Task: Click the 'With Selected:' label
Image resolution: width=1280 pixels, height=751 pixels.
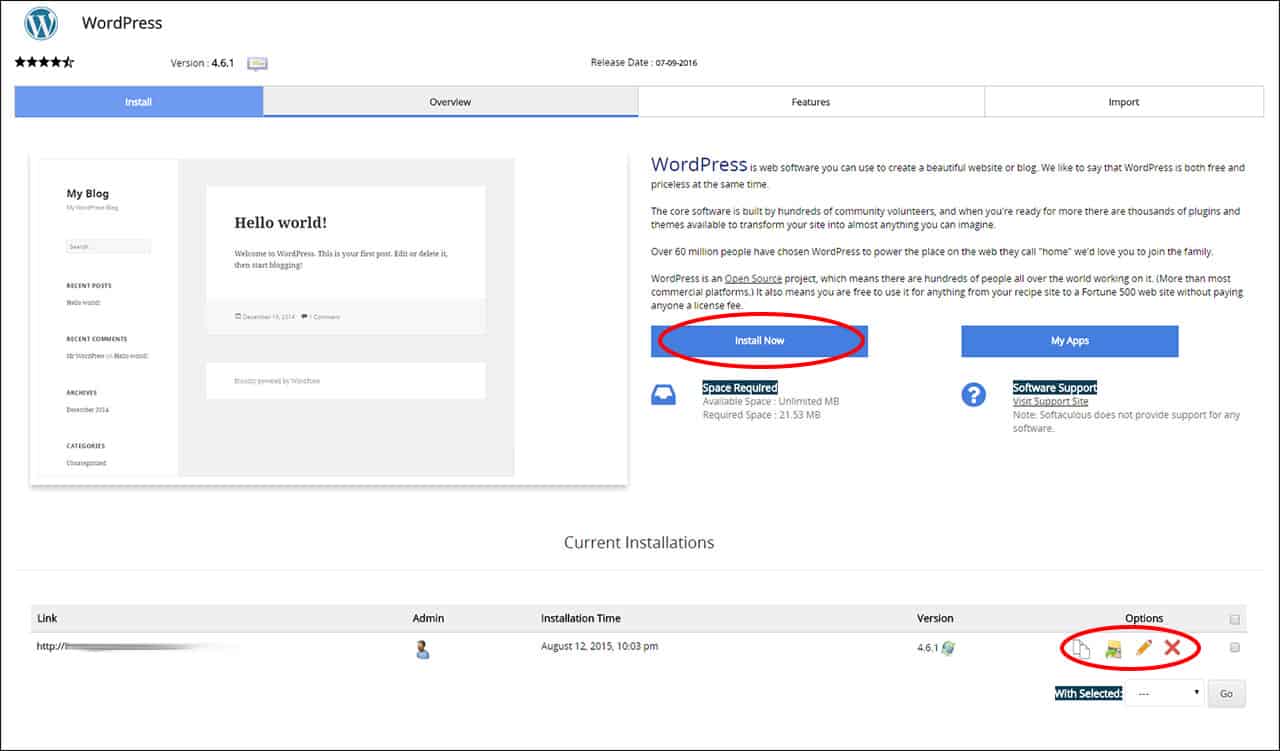Action: coord(1089,693)
